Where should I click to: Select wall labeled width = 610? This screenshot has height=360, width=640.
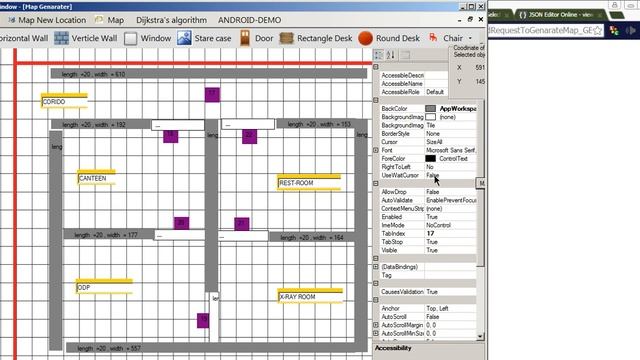209,74
